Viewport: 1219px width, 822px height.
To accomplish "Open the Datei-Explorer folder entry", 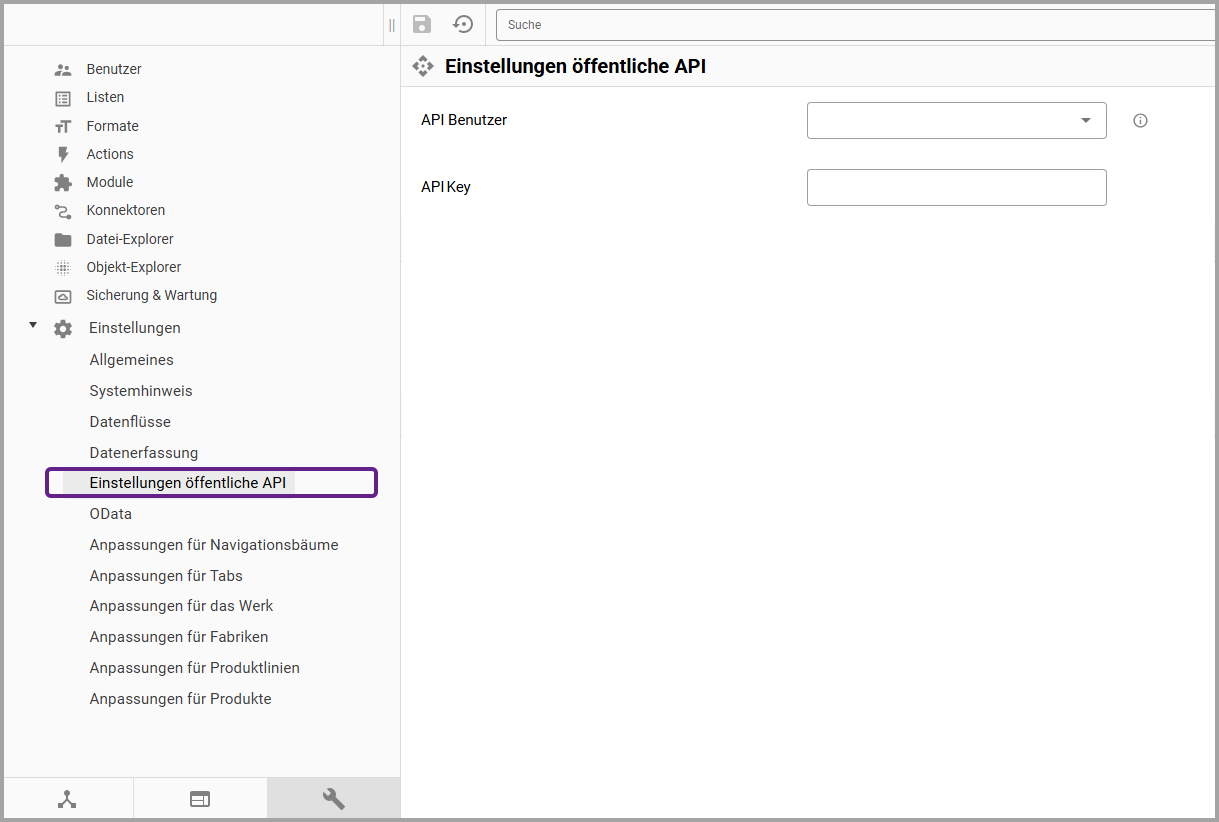I will point(129,239).
